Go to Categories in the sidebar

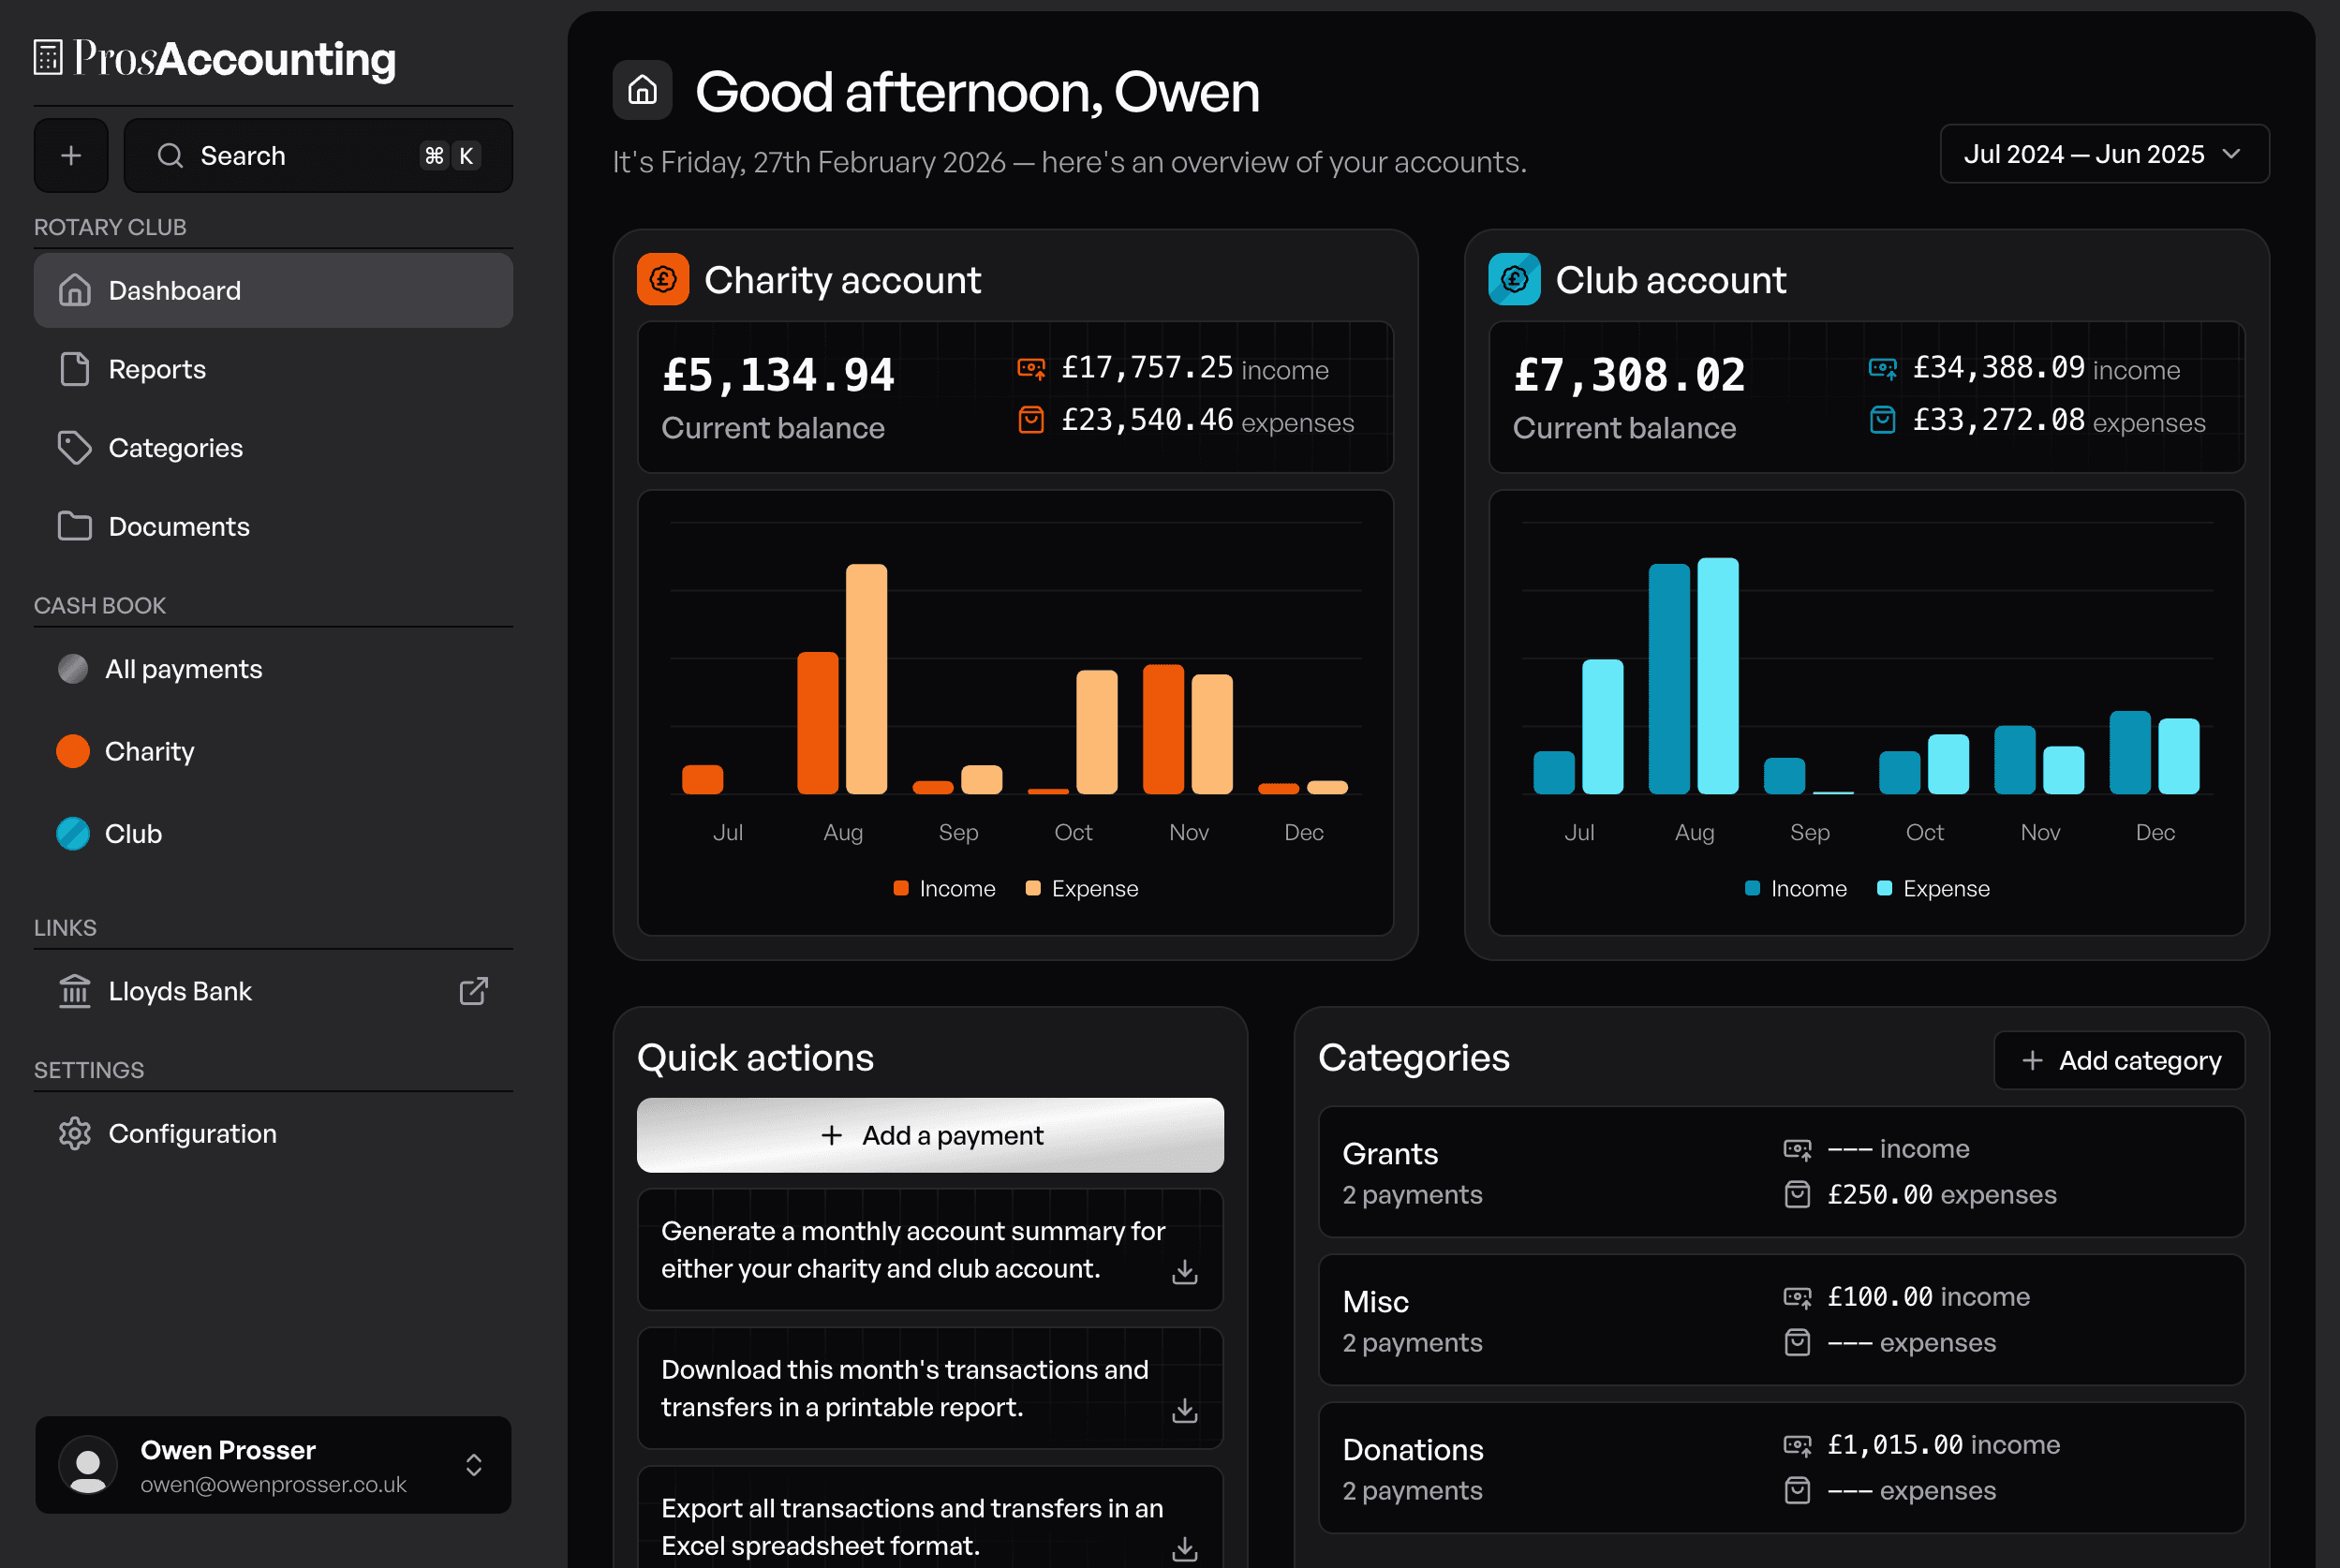(x=175, y=448)
